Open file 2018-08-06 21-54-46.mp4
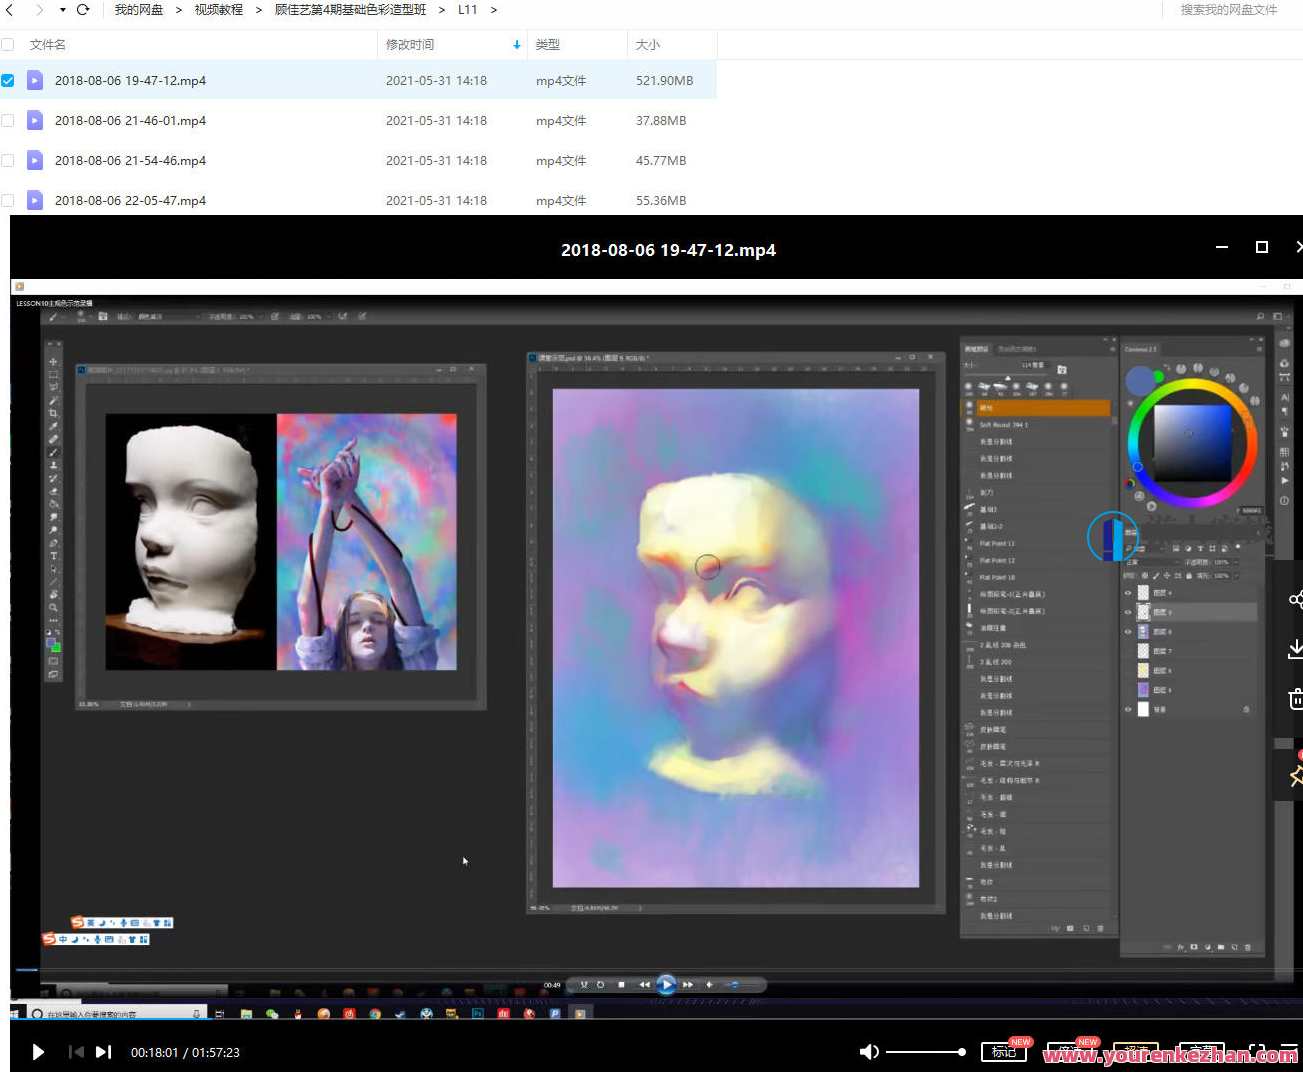This screenshot has height=1072, width=1303. pos(130,161)
